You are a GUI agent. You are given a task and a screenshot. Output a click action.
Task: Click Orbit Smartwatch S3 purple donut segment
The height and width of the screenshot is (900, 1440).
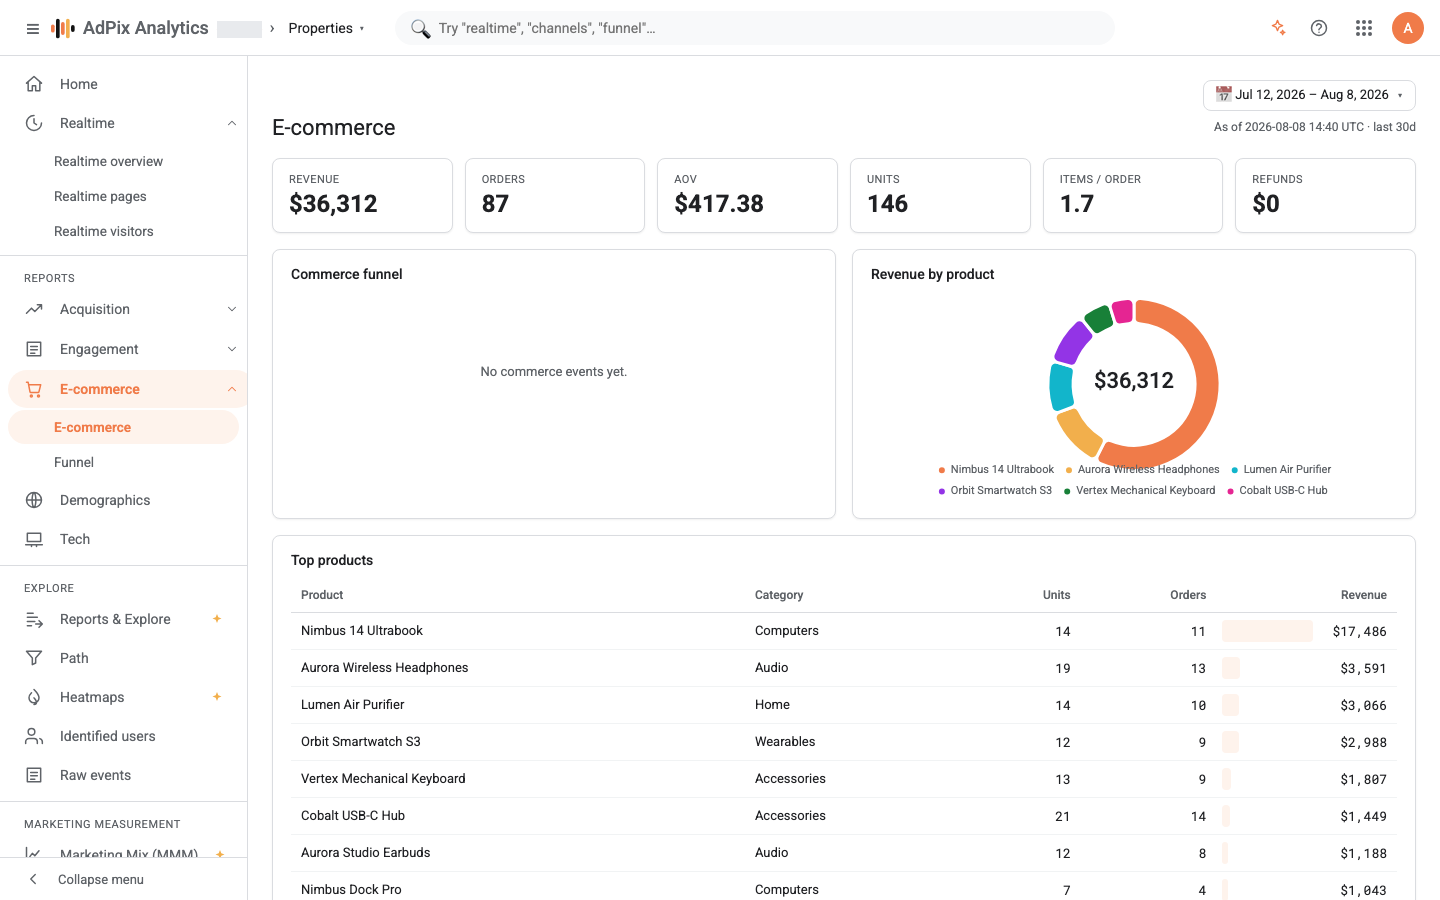(1073, 342)
